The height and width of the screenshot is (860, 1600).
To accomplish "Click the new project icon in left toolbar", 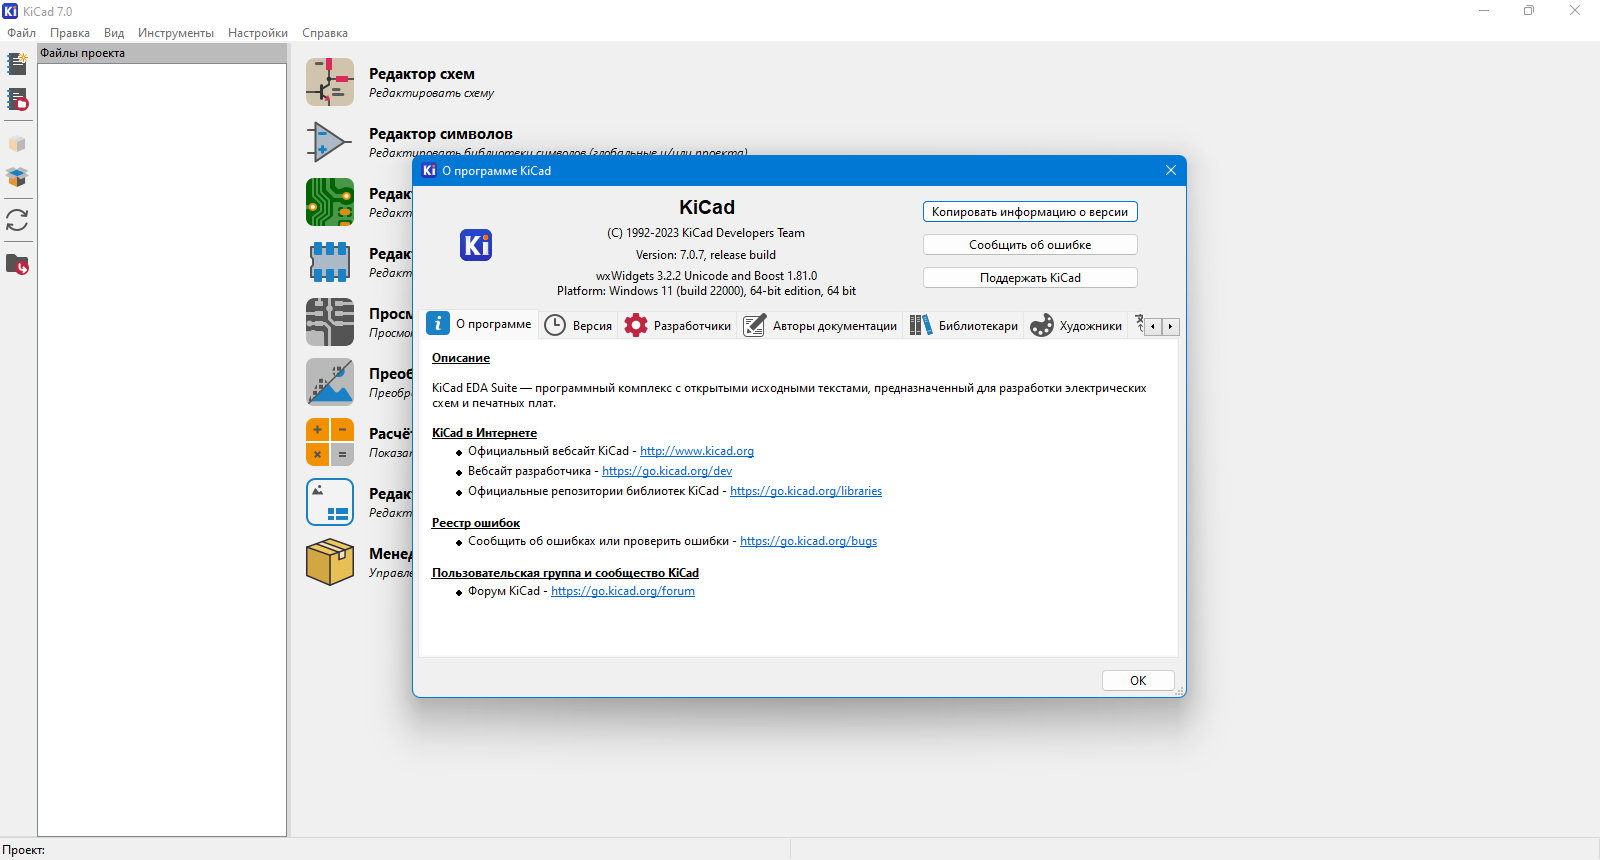I will [17, 64].
